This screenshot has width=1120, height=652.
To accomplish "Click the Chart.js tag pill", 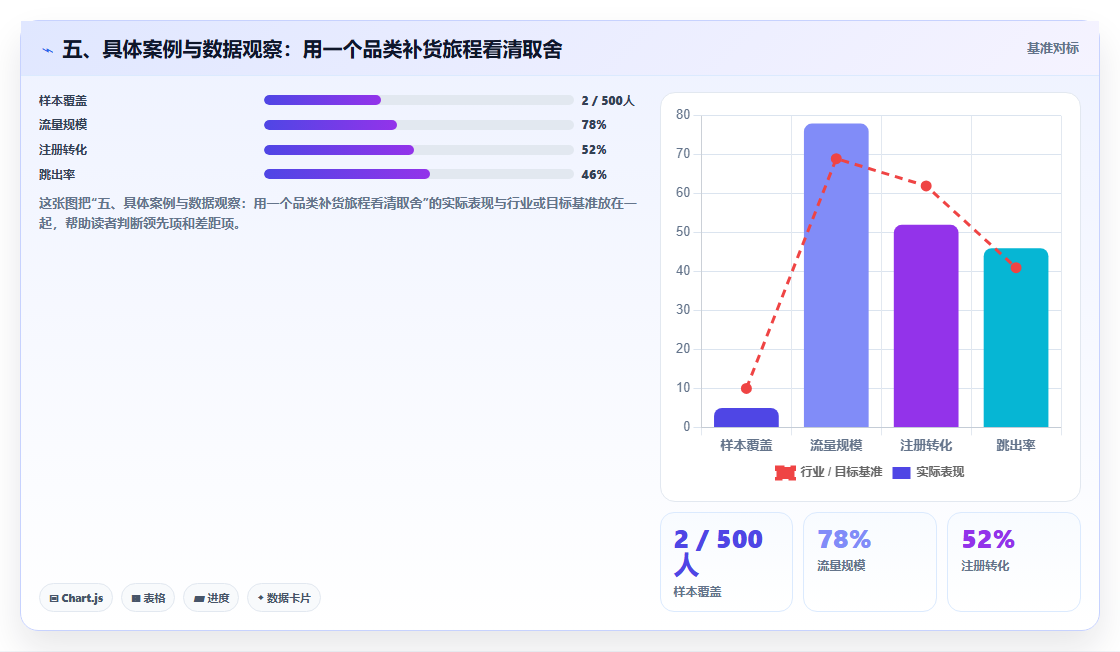I will point(76,598).
